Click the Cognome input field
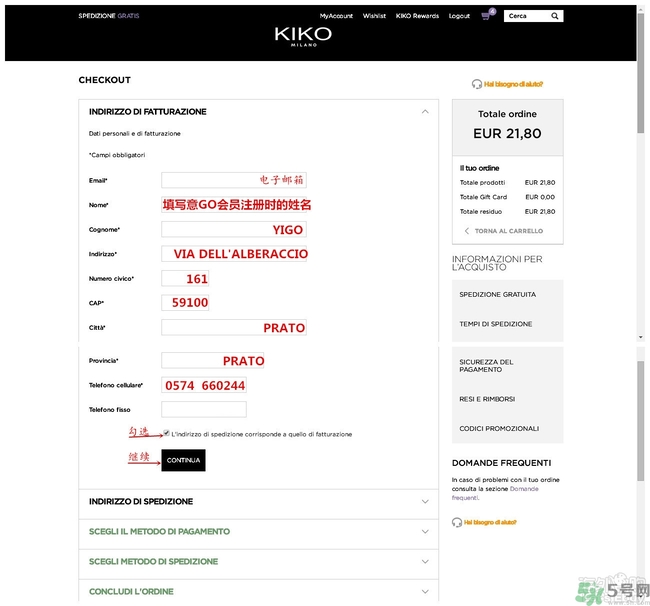 (x=234, y=229)
